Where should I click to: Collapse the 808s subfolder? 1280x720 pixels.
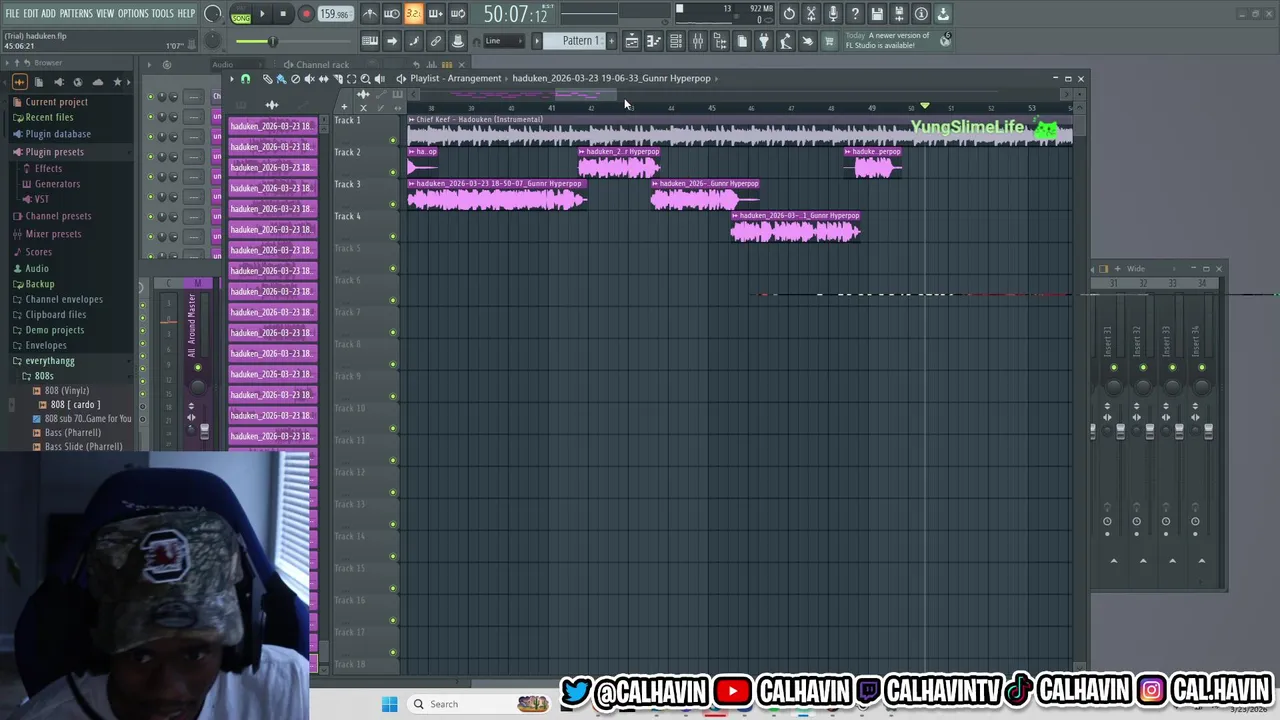pos(44,376)
